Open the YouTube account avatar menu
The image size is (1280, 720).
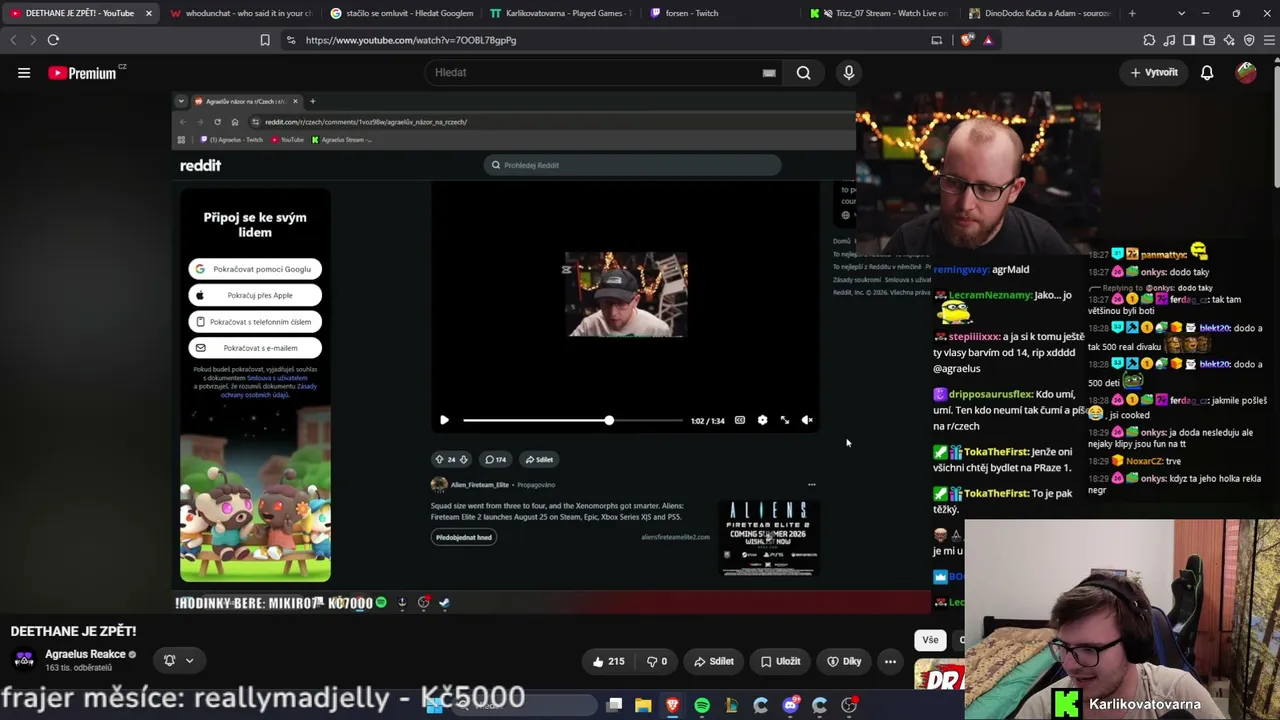[1246, 73]
